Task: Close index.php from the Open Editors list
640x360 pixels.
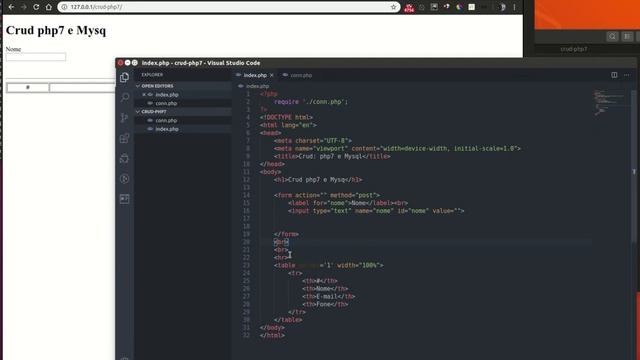Action: [144, 95]
